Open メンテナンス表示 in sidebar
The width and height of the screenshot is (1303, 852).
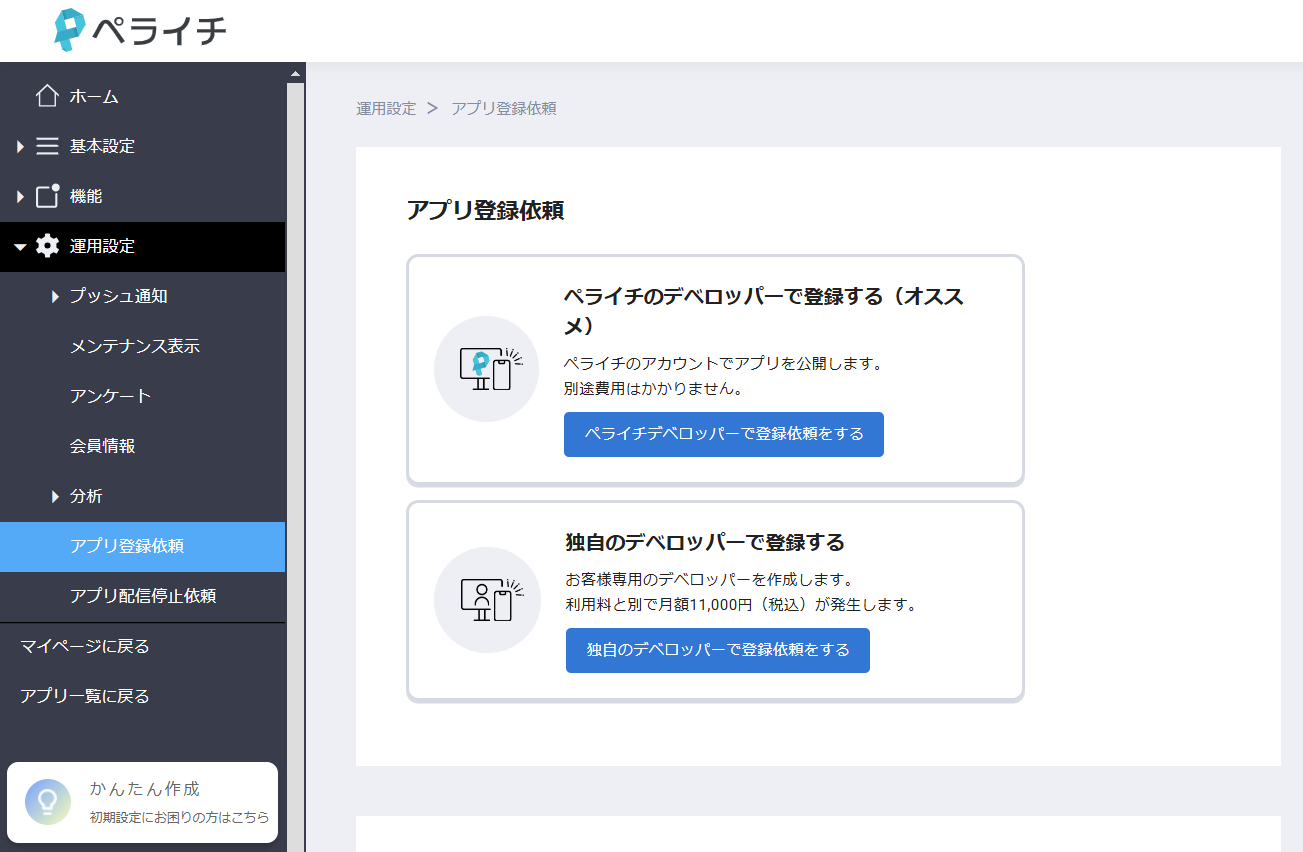tap(134, 346)
